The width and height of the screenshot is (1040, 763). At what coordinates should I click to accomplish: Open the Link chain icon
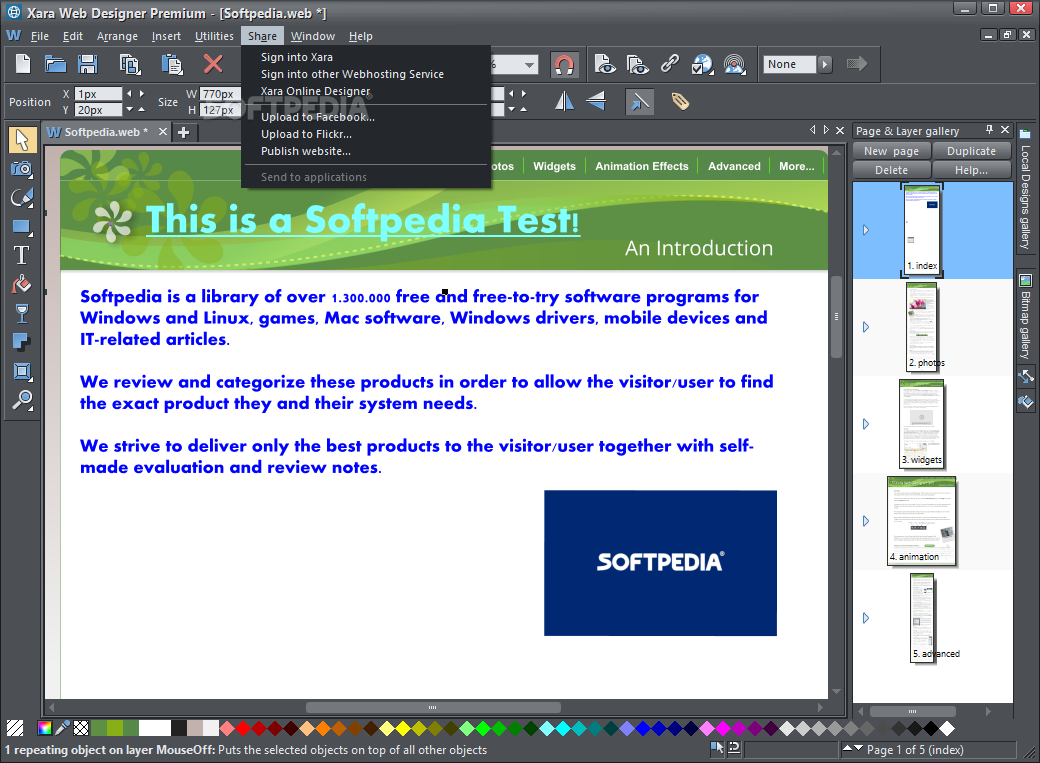670,64
